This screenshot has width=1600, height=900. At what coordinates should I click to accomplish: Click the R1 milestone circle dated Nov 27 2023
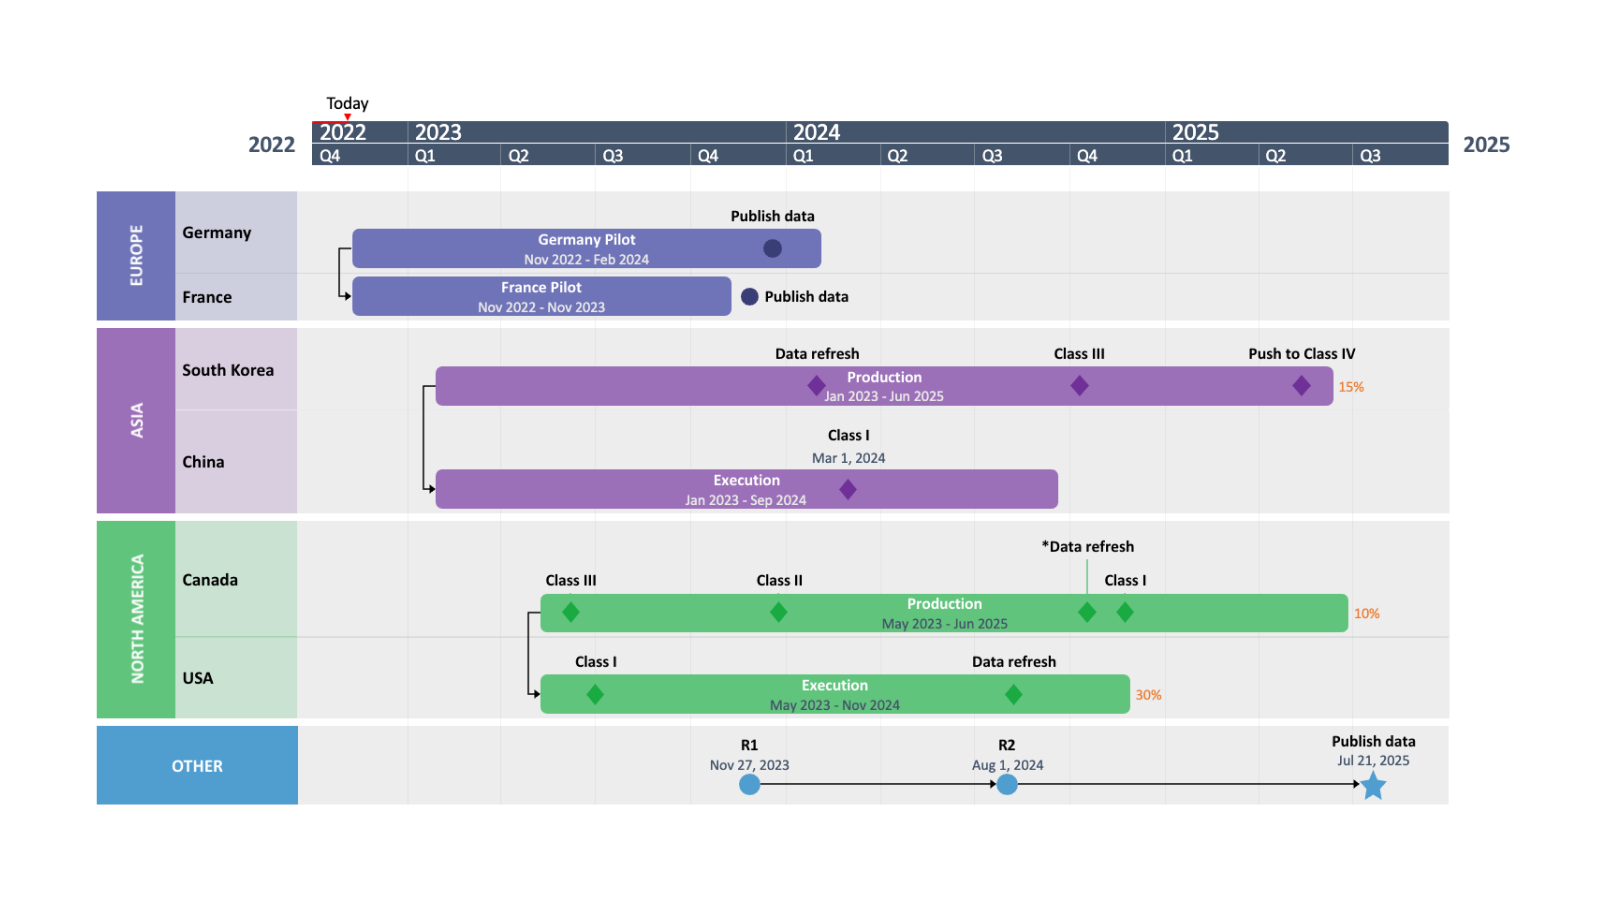(749, 786)
